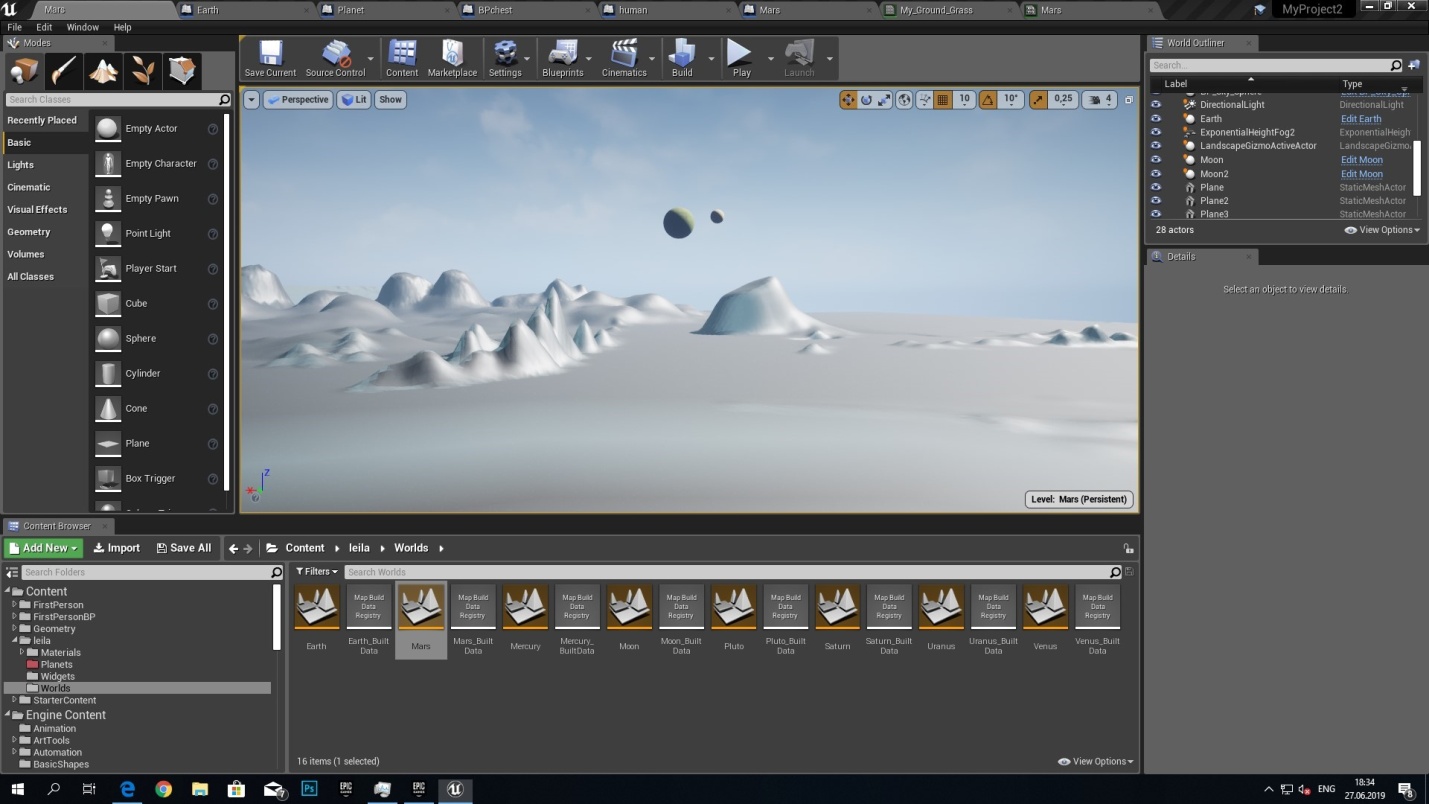
Task: Select the scale gizmo tool in viewport
Action: click(x=884, y=100)
